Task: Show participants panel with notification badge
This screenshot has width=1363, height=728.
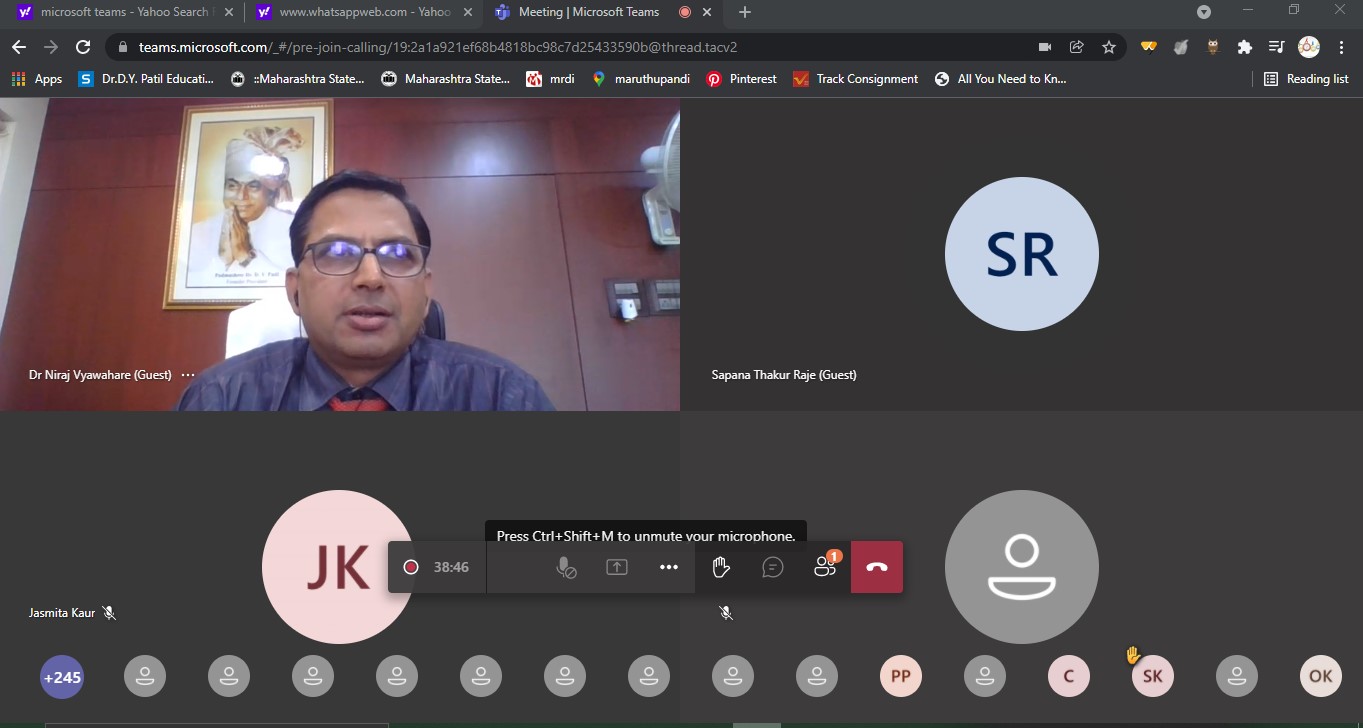Action: tap(826, 565)
